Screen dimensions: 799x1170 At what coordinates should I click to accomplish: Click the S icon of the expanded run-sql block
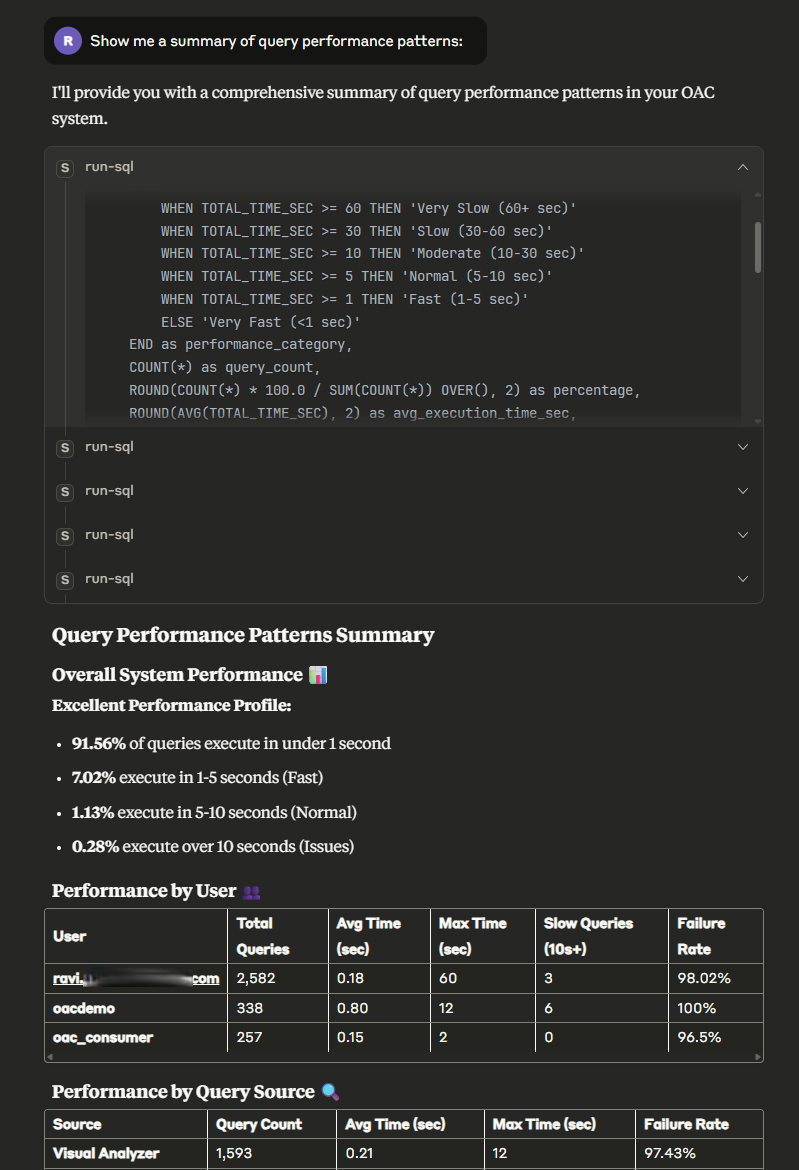pyautogui.click(x=66, y=168)
